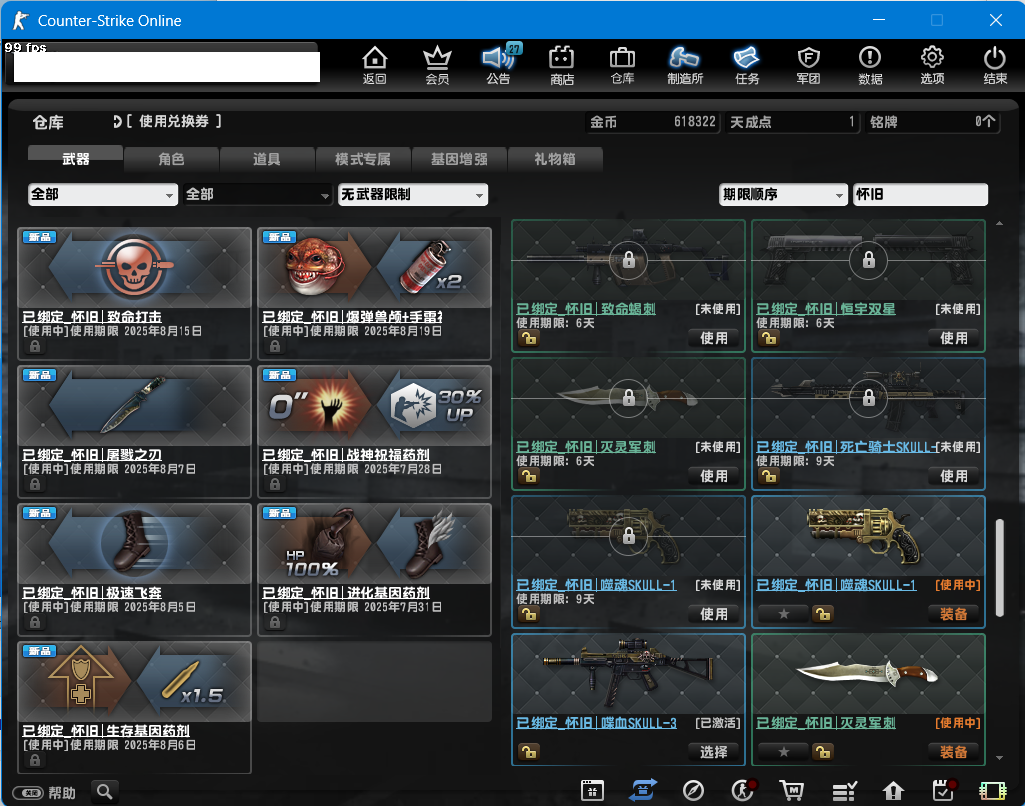Toggle the 关闭 switch beside 帮助
This screenshot has height=806, width=1025.
(x=28, y=793)
